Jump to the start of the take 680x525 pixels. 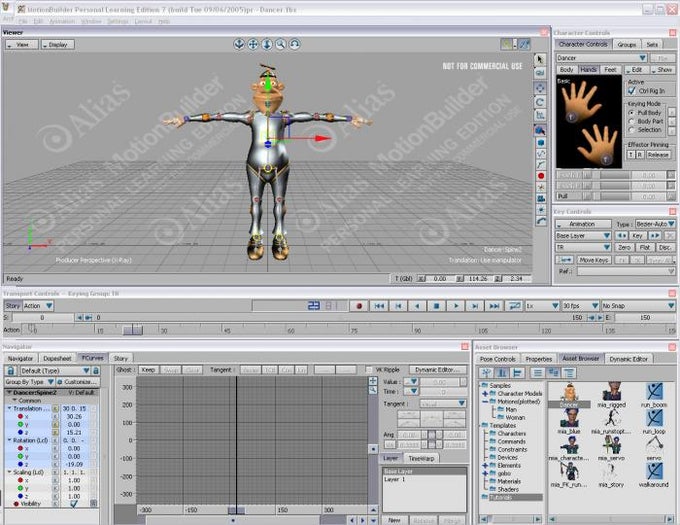click(379, 306)
